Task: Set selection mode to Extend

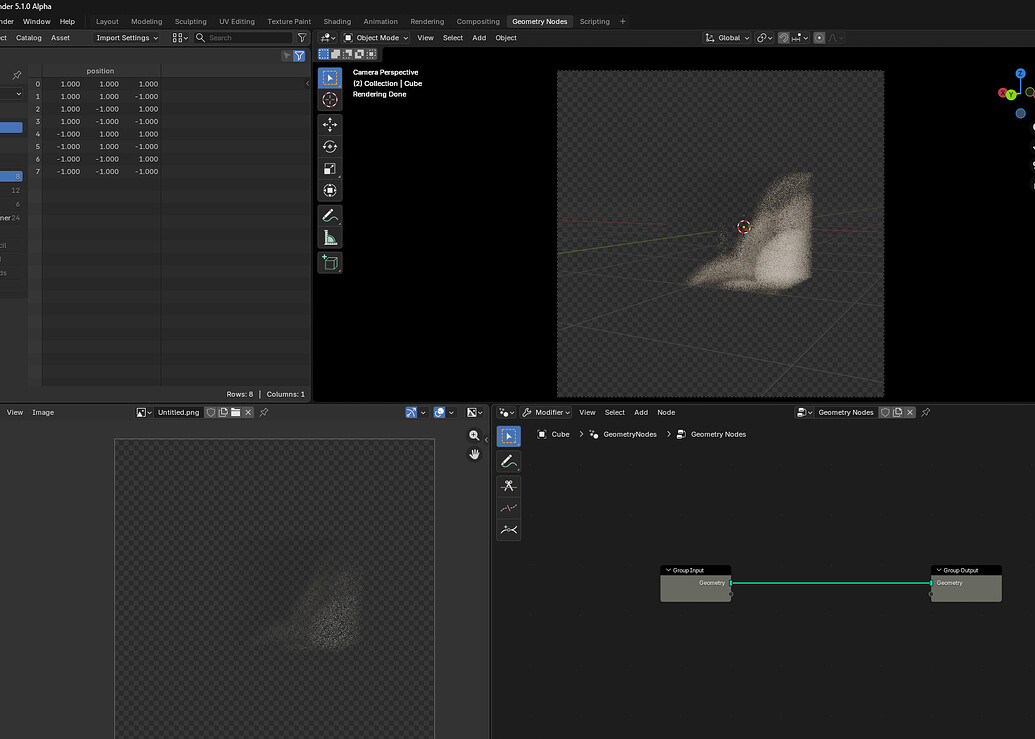Action: [x=335, y=54]
